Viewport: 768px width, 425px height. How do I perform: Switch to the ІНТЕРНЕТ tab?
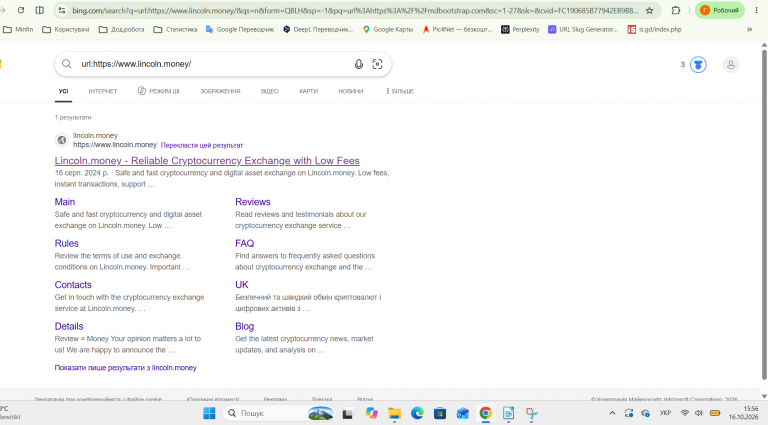coord(103,91)
